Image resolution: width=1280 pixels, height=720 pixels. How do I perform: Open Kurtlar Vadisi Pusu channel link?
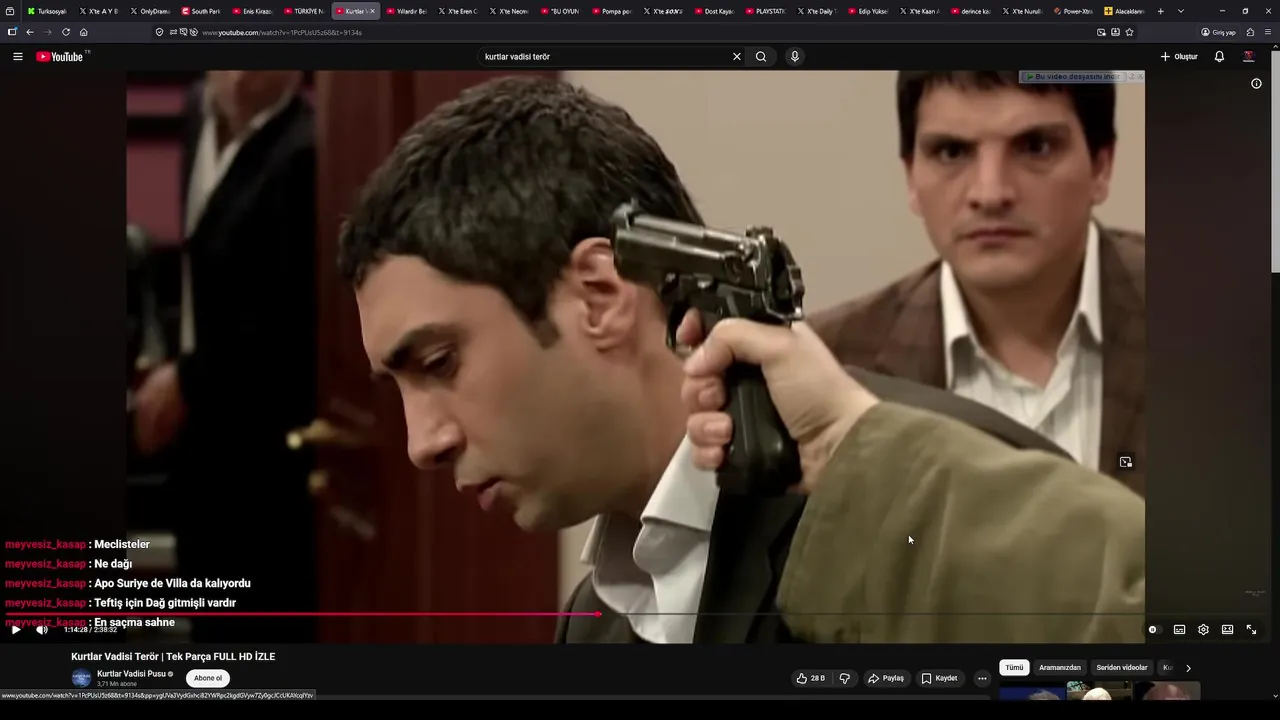[131, 674]
